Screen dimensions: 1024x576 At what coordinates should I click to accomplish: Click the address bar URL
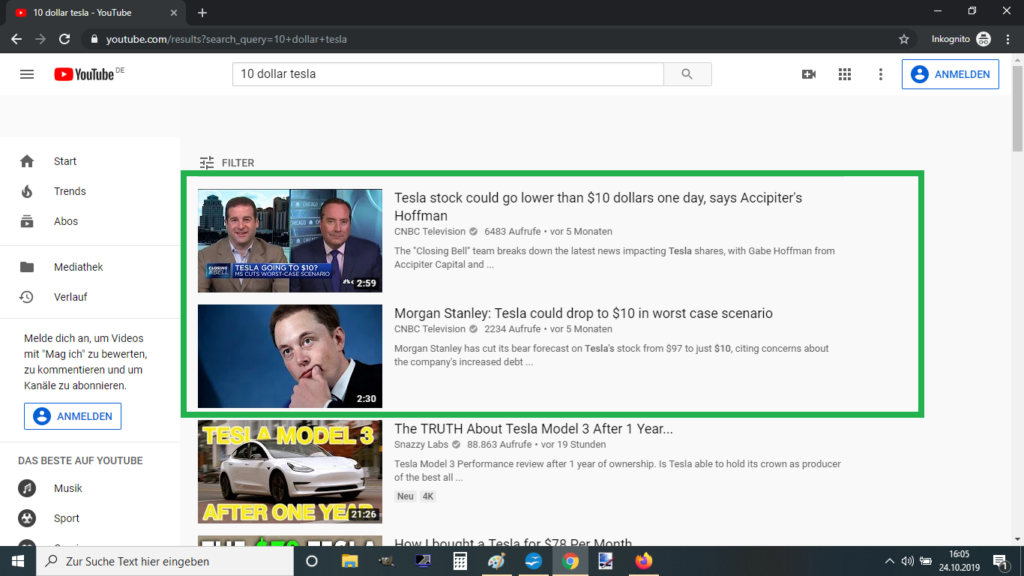(226, 39)
